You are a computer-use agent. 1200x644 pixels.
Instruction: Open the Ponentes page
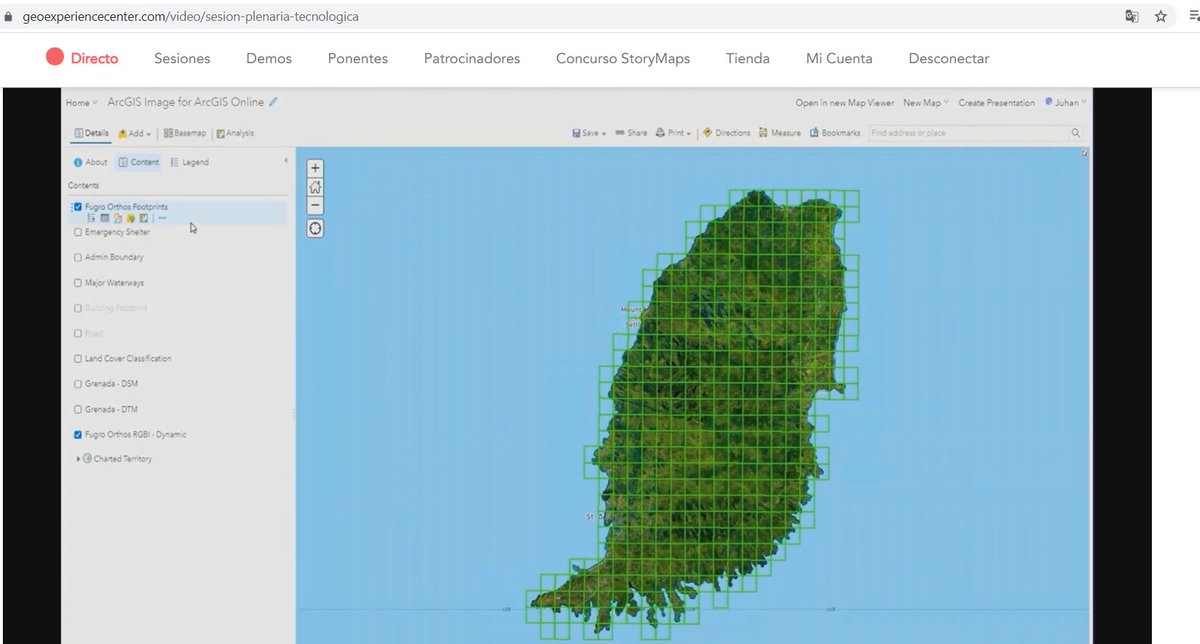358,58
